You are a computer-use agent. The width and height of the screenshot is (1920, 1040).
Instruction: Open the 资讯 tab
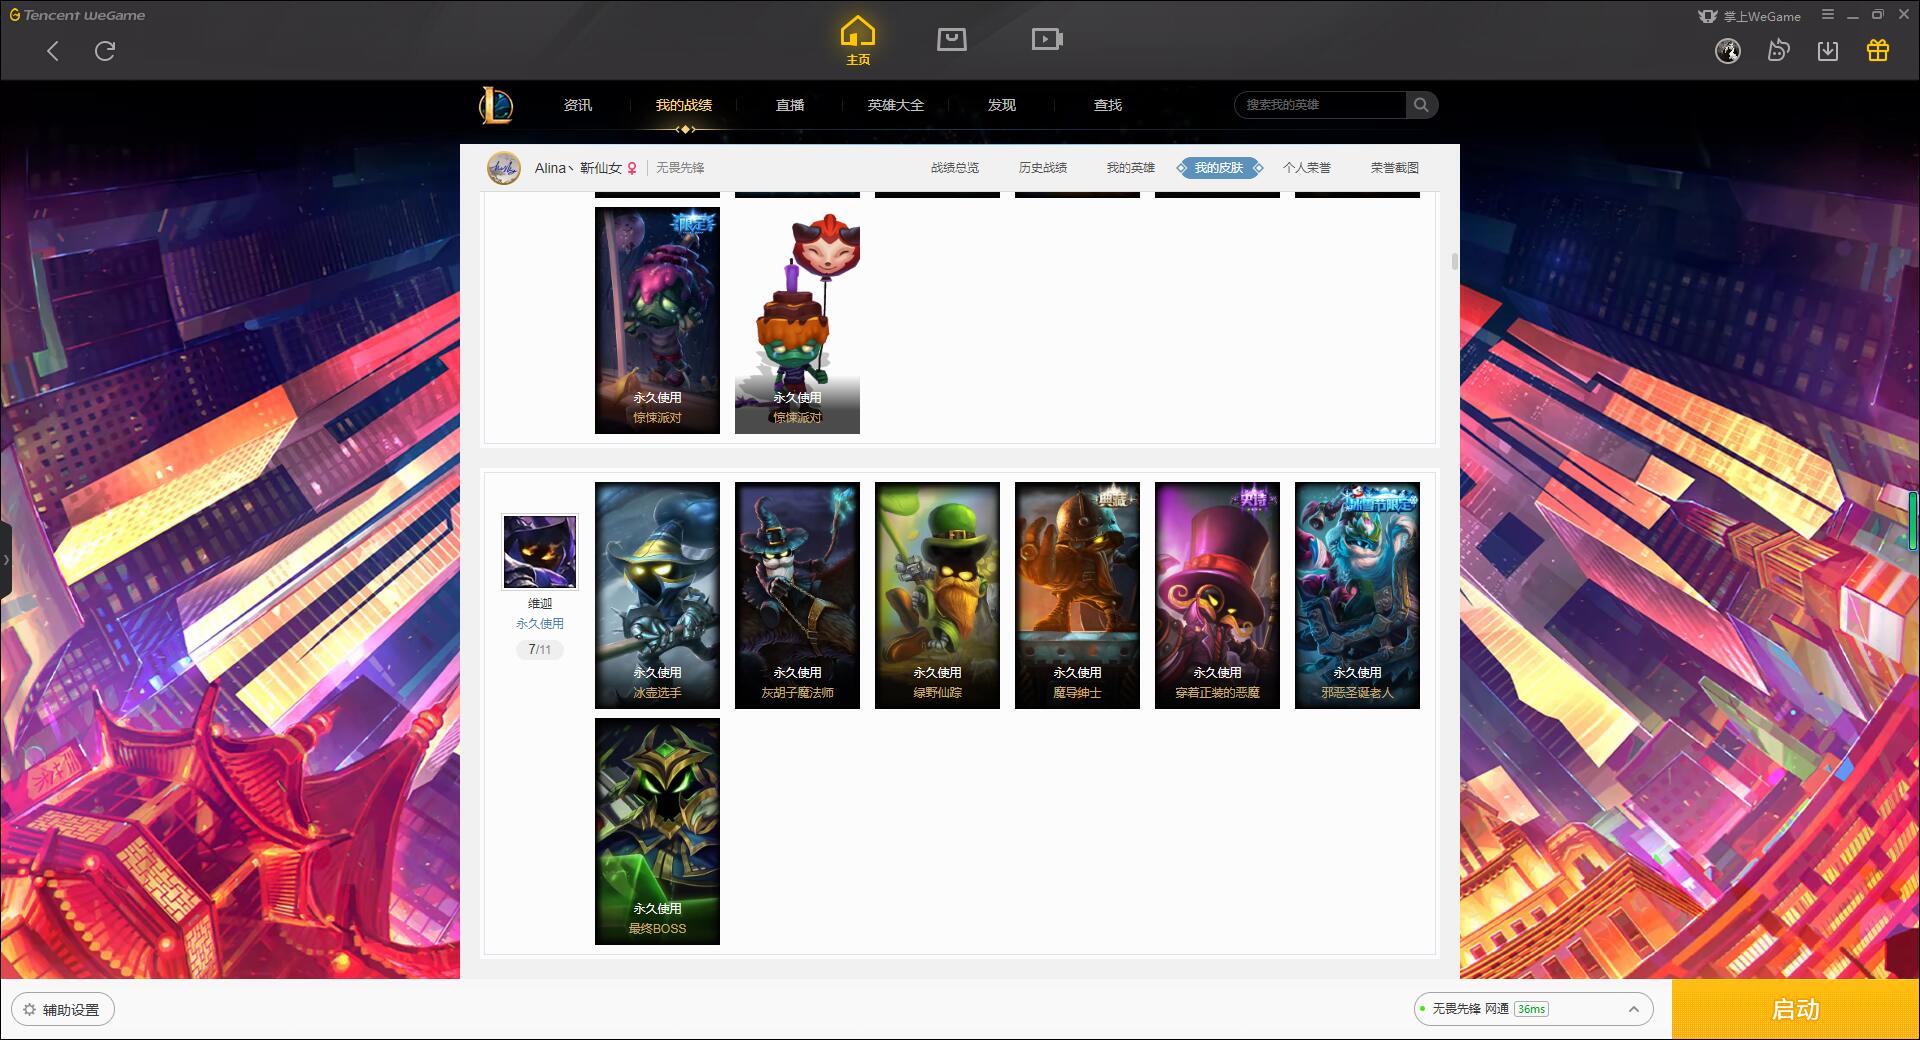click(x=578, y=105)
